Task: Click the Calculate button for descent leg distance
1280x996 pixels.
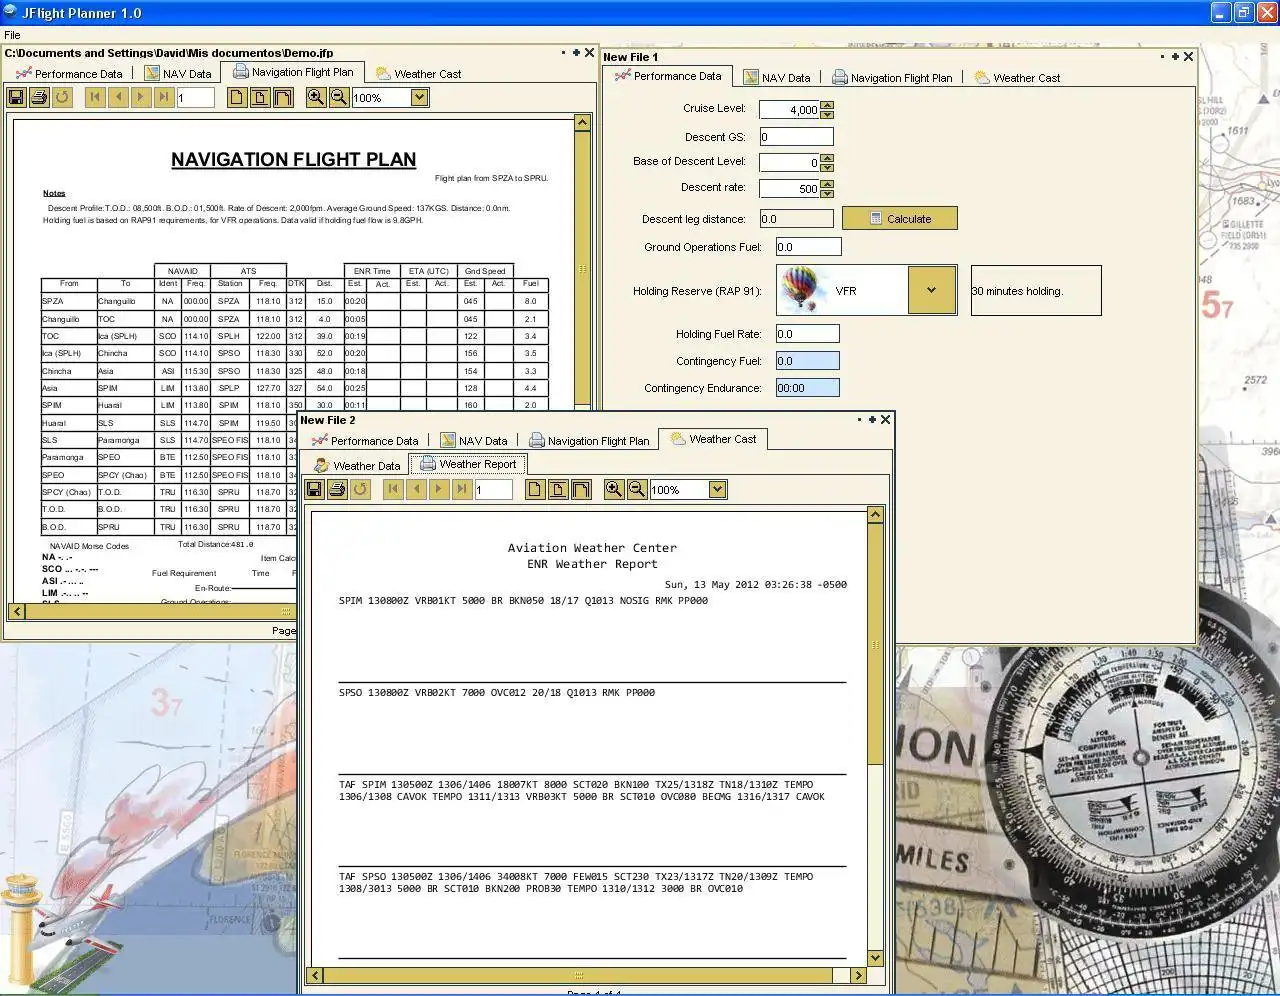Action: click(899, 218)
